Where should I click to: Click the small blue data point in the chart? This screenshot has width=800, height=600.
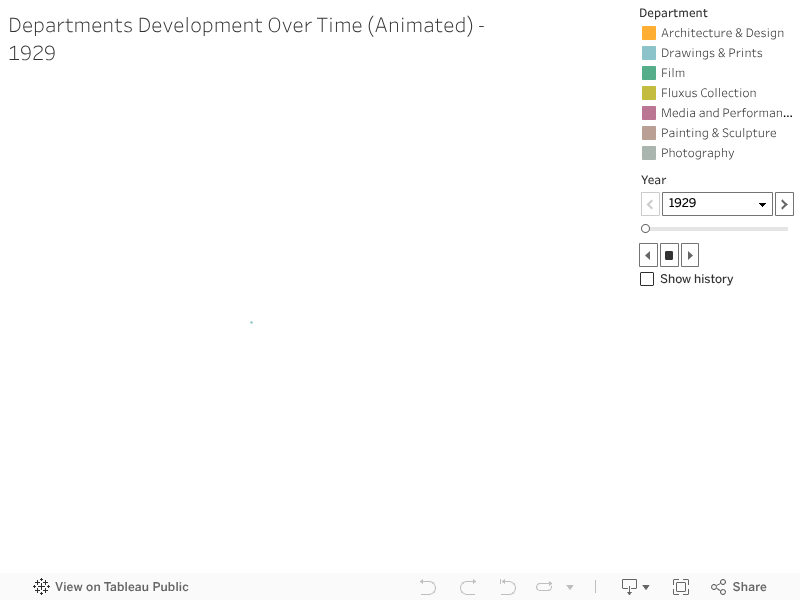click(252, 322)
